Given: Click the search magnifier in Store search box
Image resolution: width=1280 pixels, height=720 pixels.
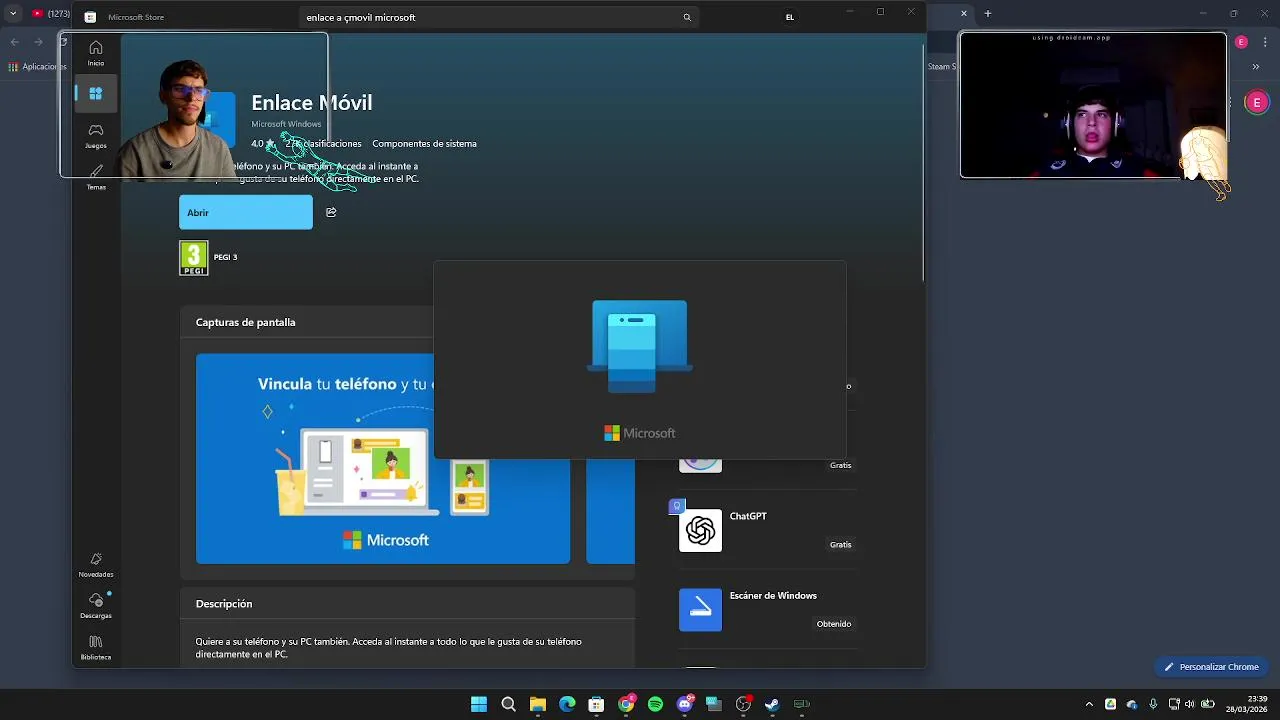Looking at the screenshot, I should 687,17.
